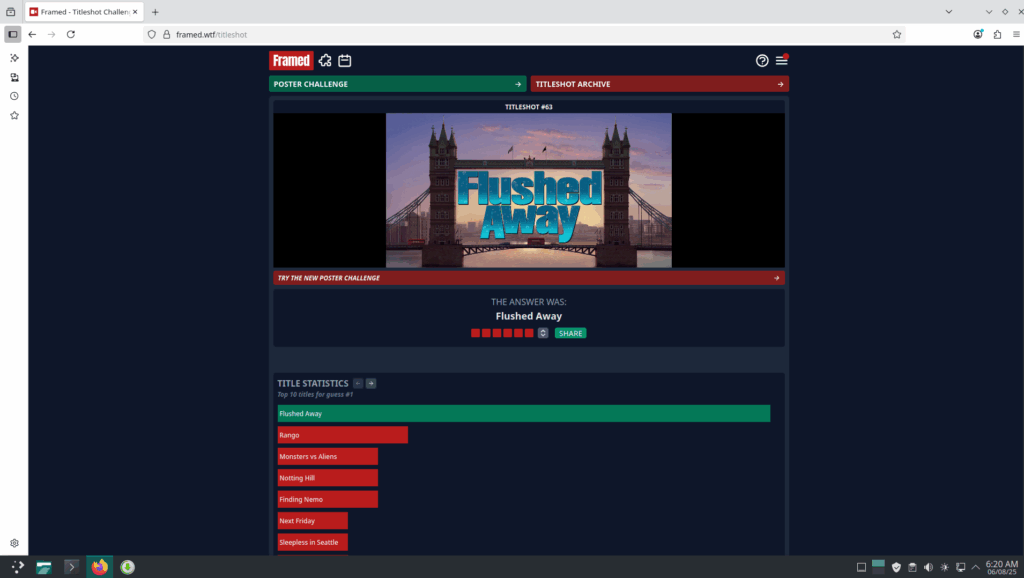Go to the Poster Challenge

(x=397, y=84)
